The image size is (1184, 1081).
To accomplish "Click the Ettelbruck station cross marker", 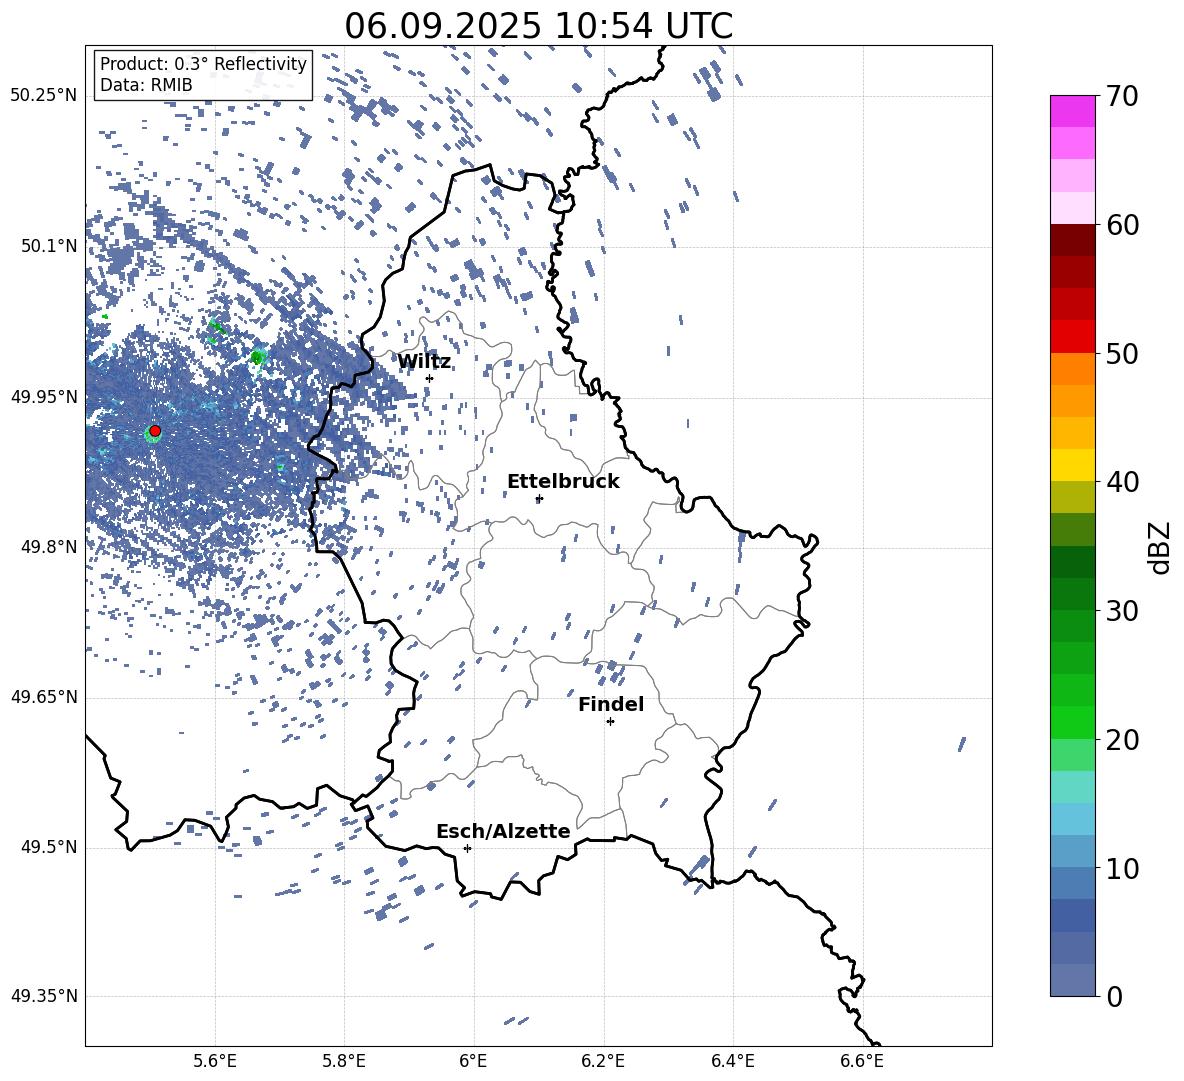I will [538, 498].
